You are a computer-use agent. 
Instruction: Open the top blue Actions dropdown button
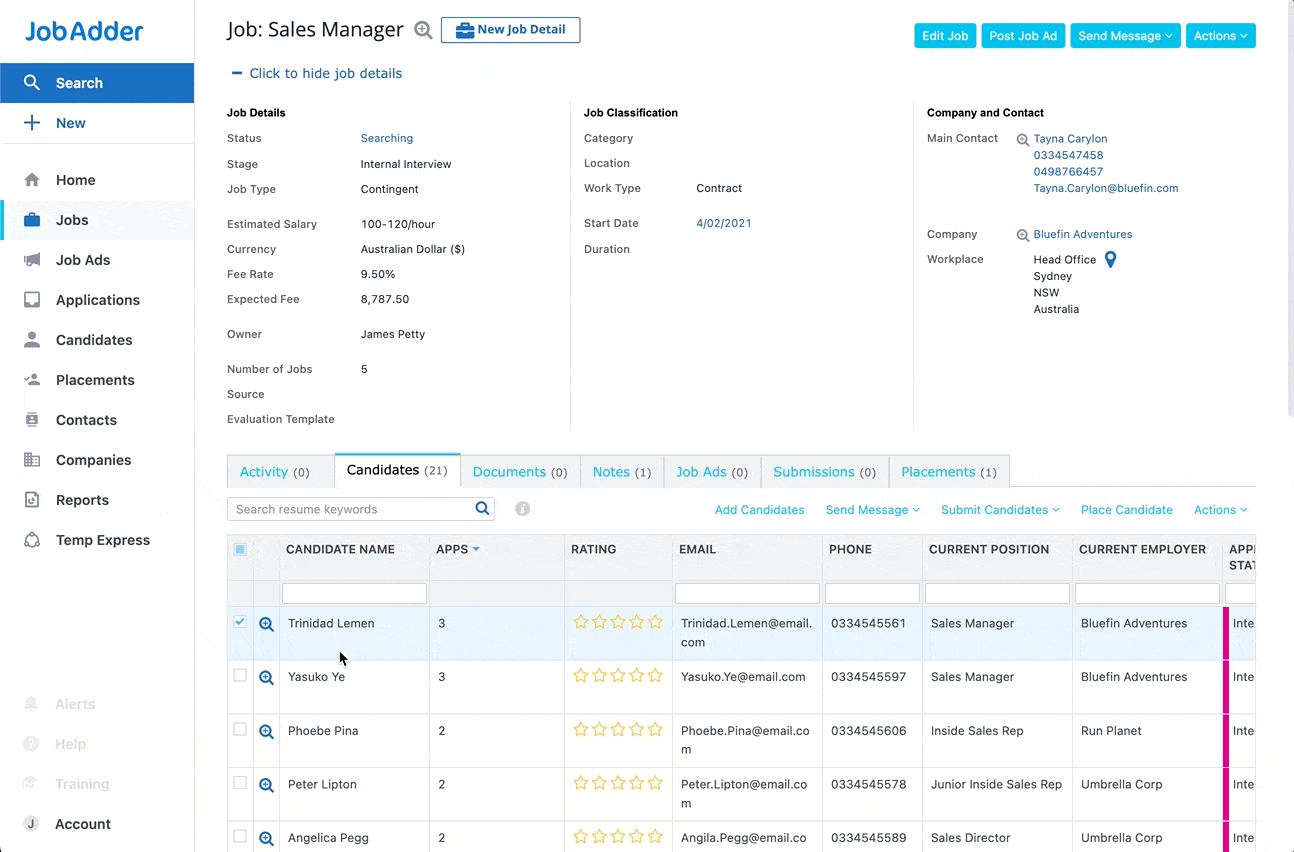pos(1220,36)
